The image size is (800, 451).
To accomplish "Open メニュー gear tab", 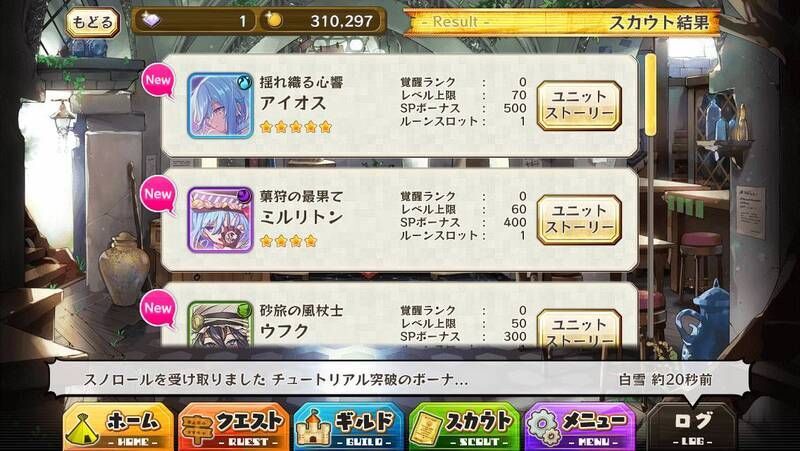I will (580, 427).
